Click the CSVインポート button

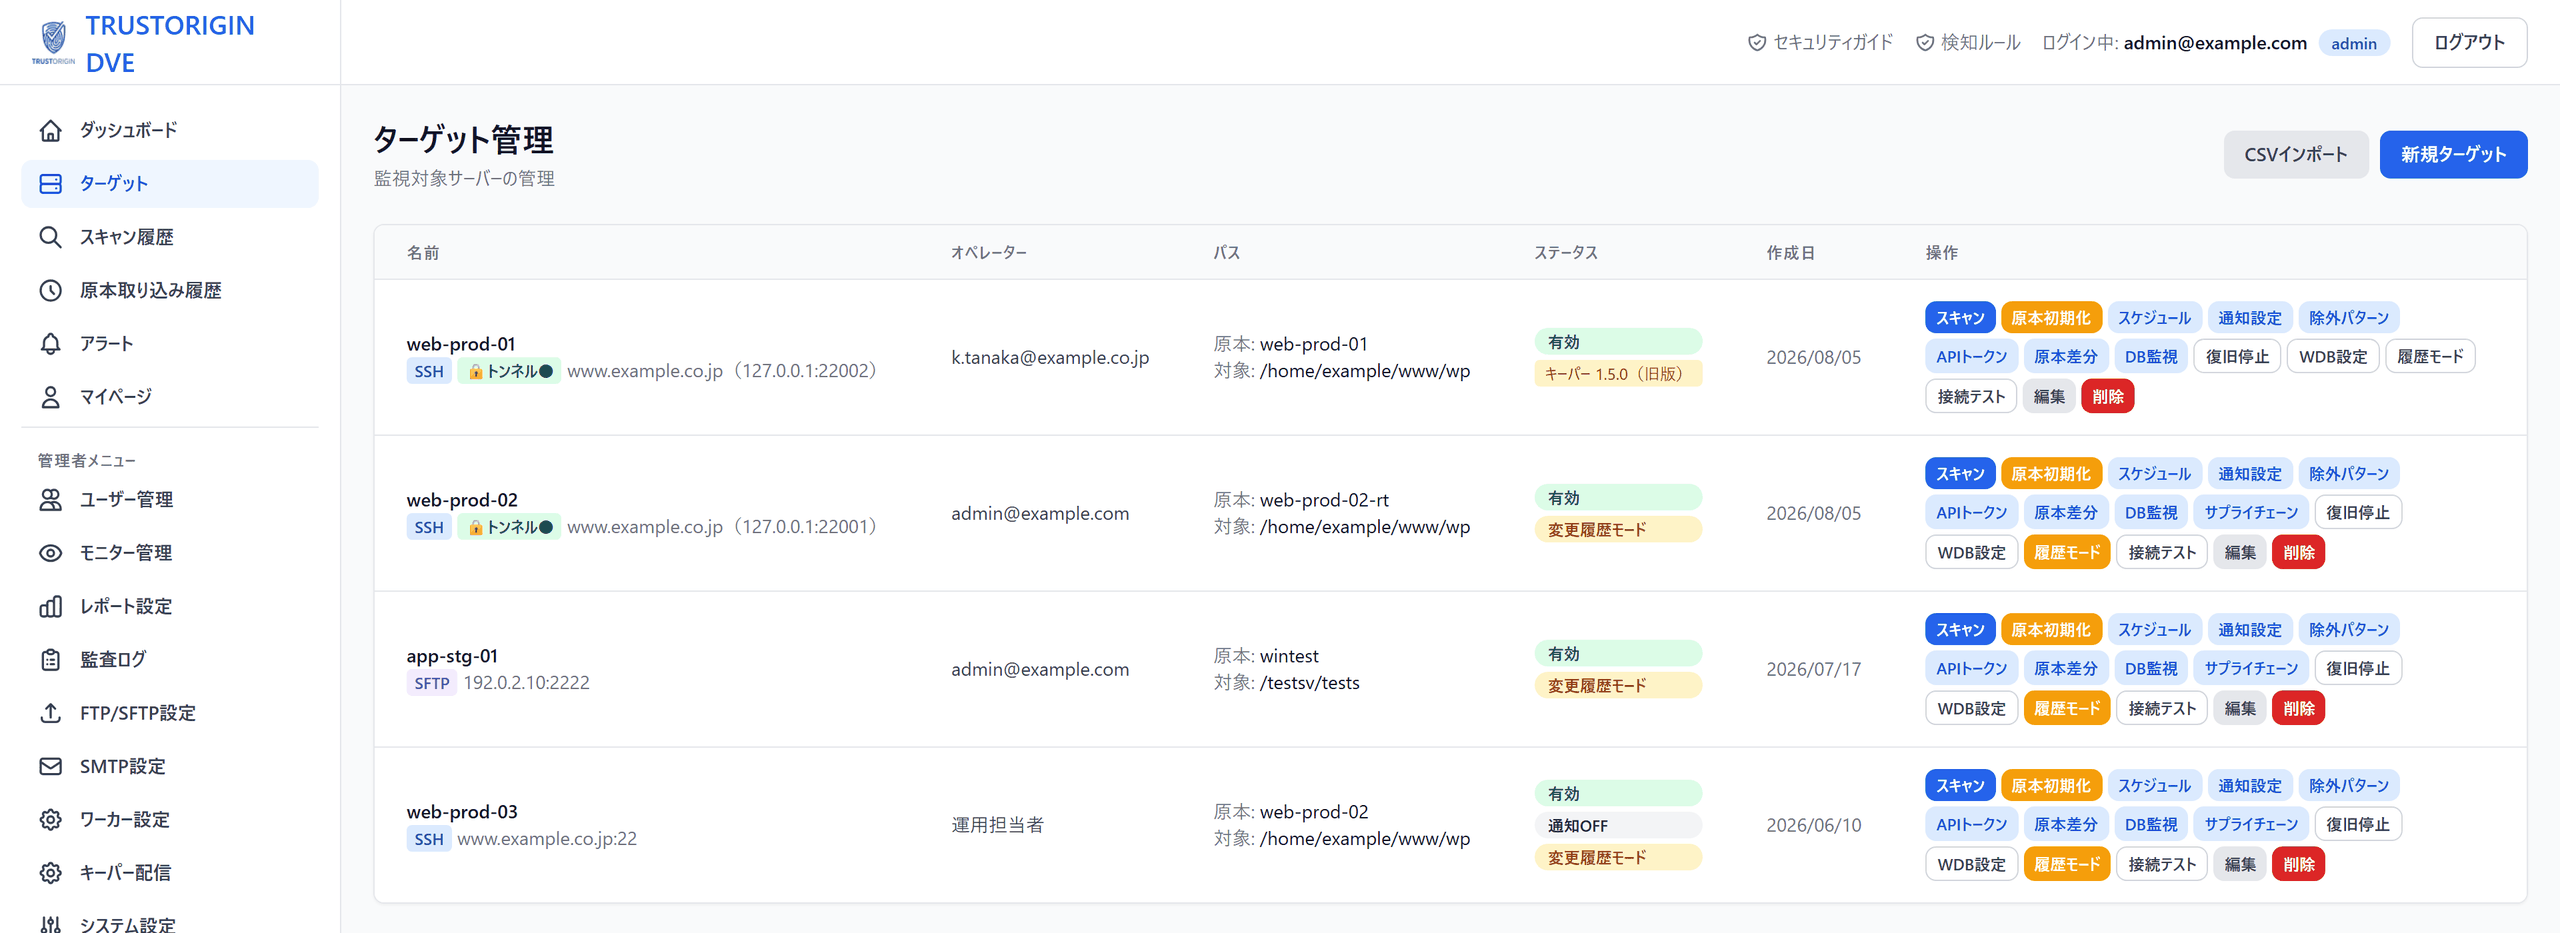coord(2295,155)
